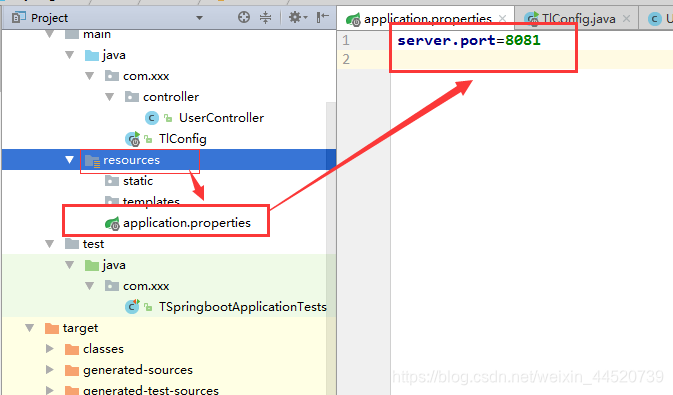Select the static folder
Image resolution: width=673 pixels, height=395 pixels.
pos(138,181)
